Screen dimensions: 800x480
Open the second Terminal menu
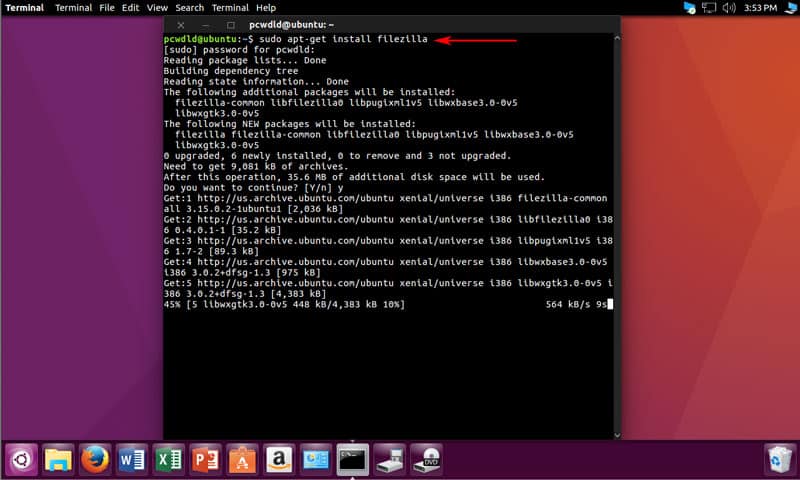230,8
